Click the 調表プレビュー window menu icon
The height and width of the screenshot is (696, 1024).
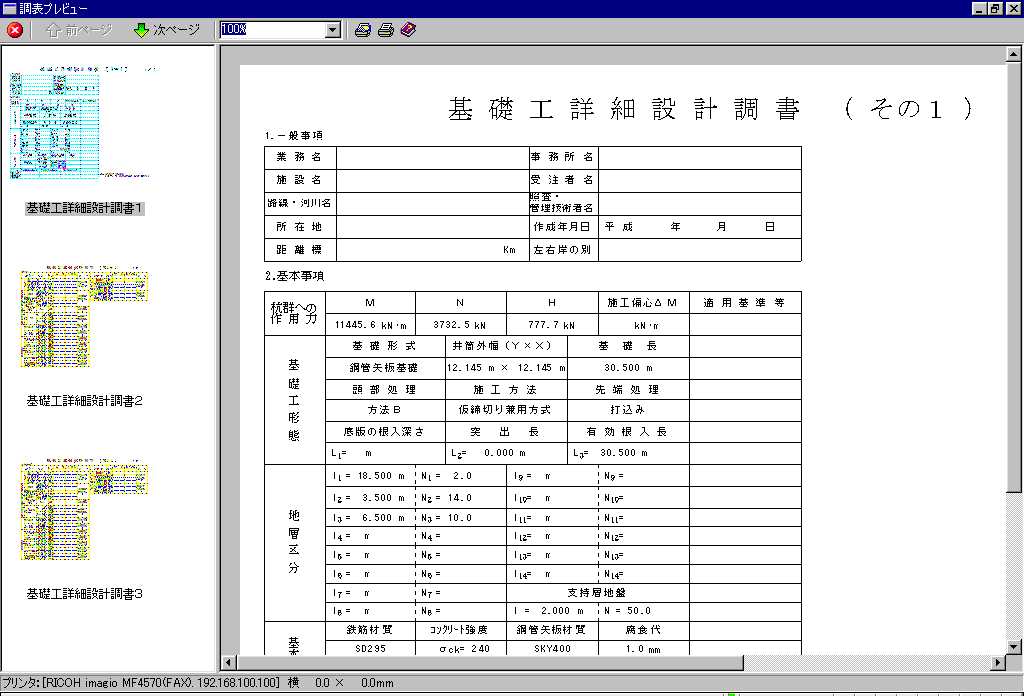pos(9,8)
